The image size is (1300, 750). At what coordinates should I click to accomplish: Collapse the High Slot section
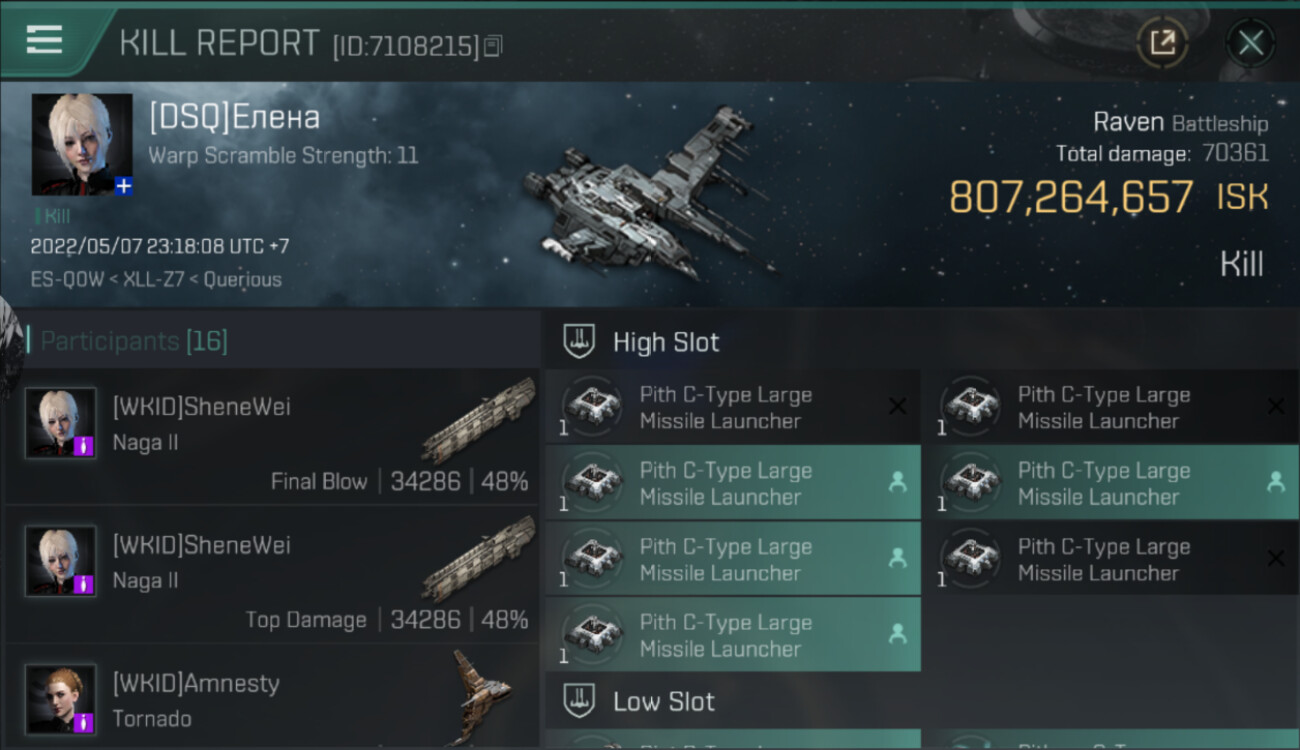[922, 342]
